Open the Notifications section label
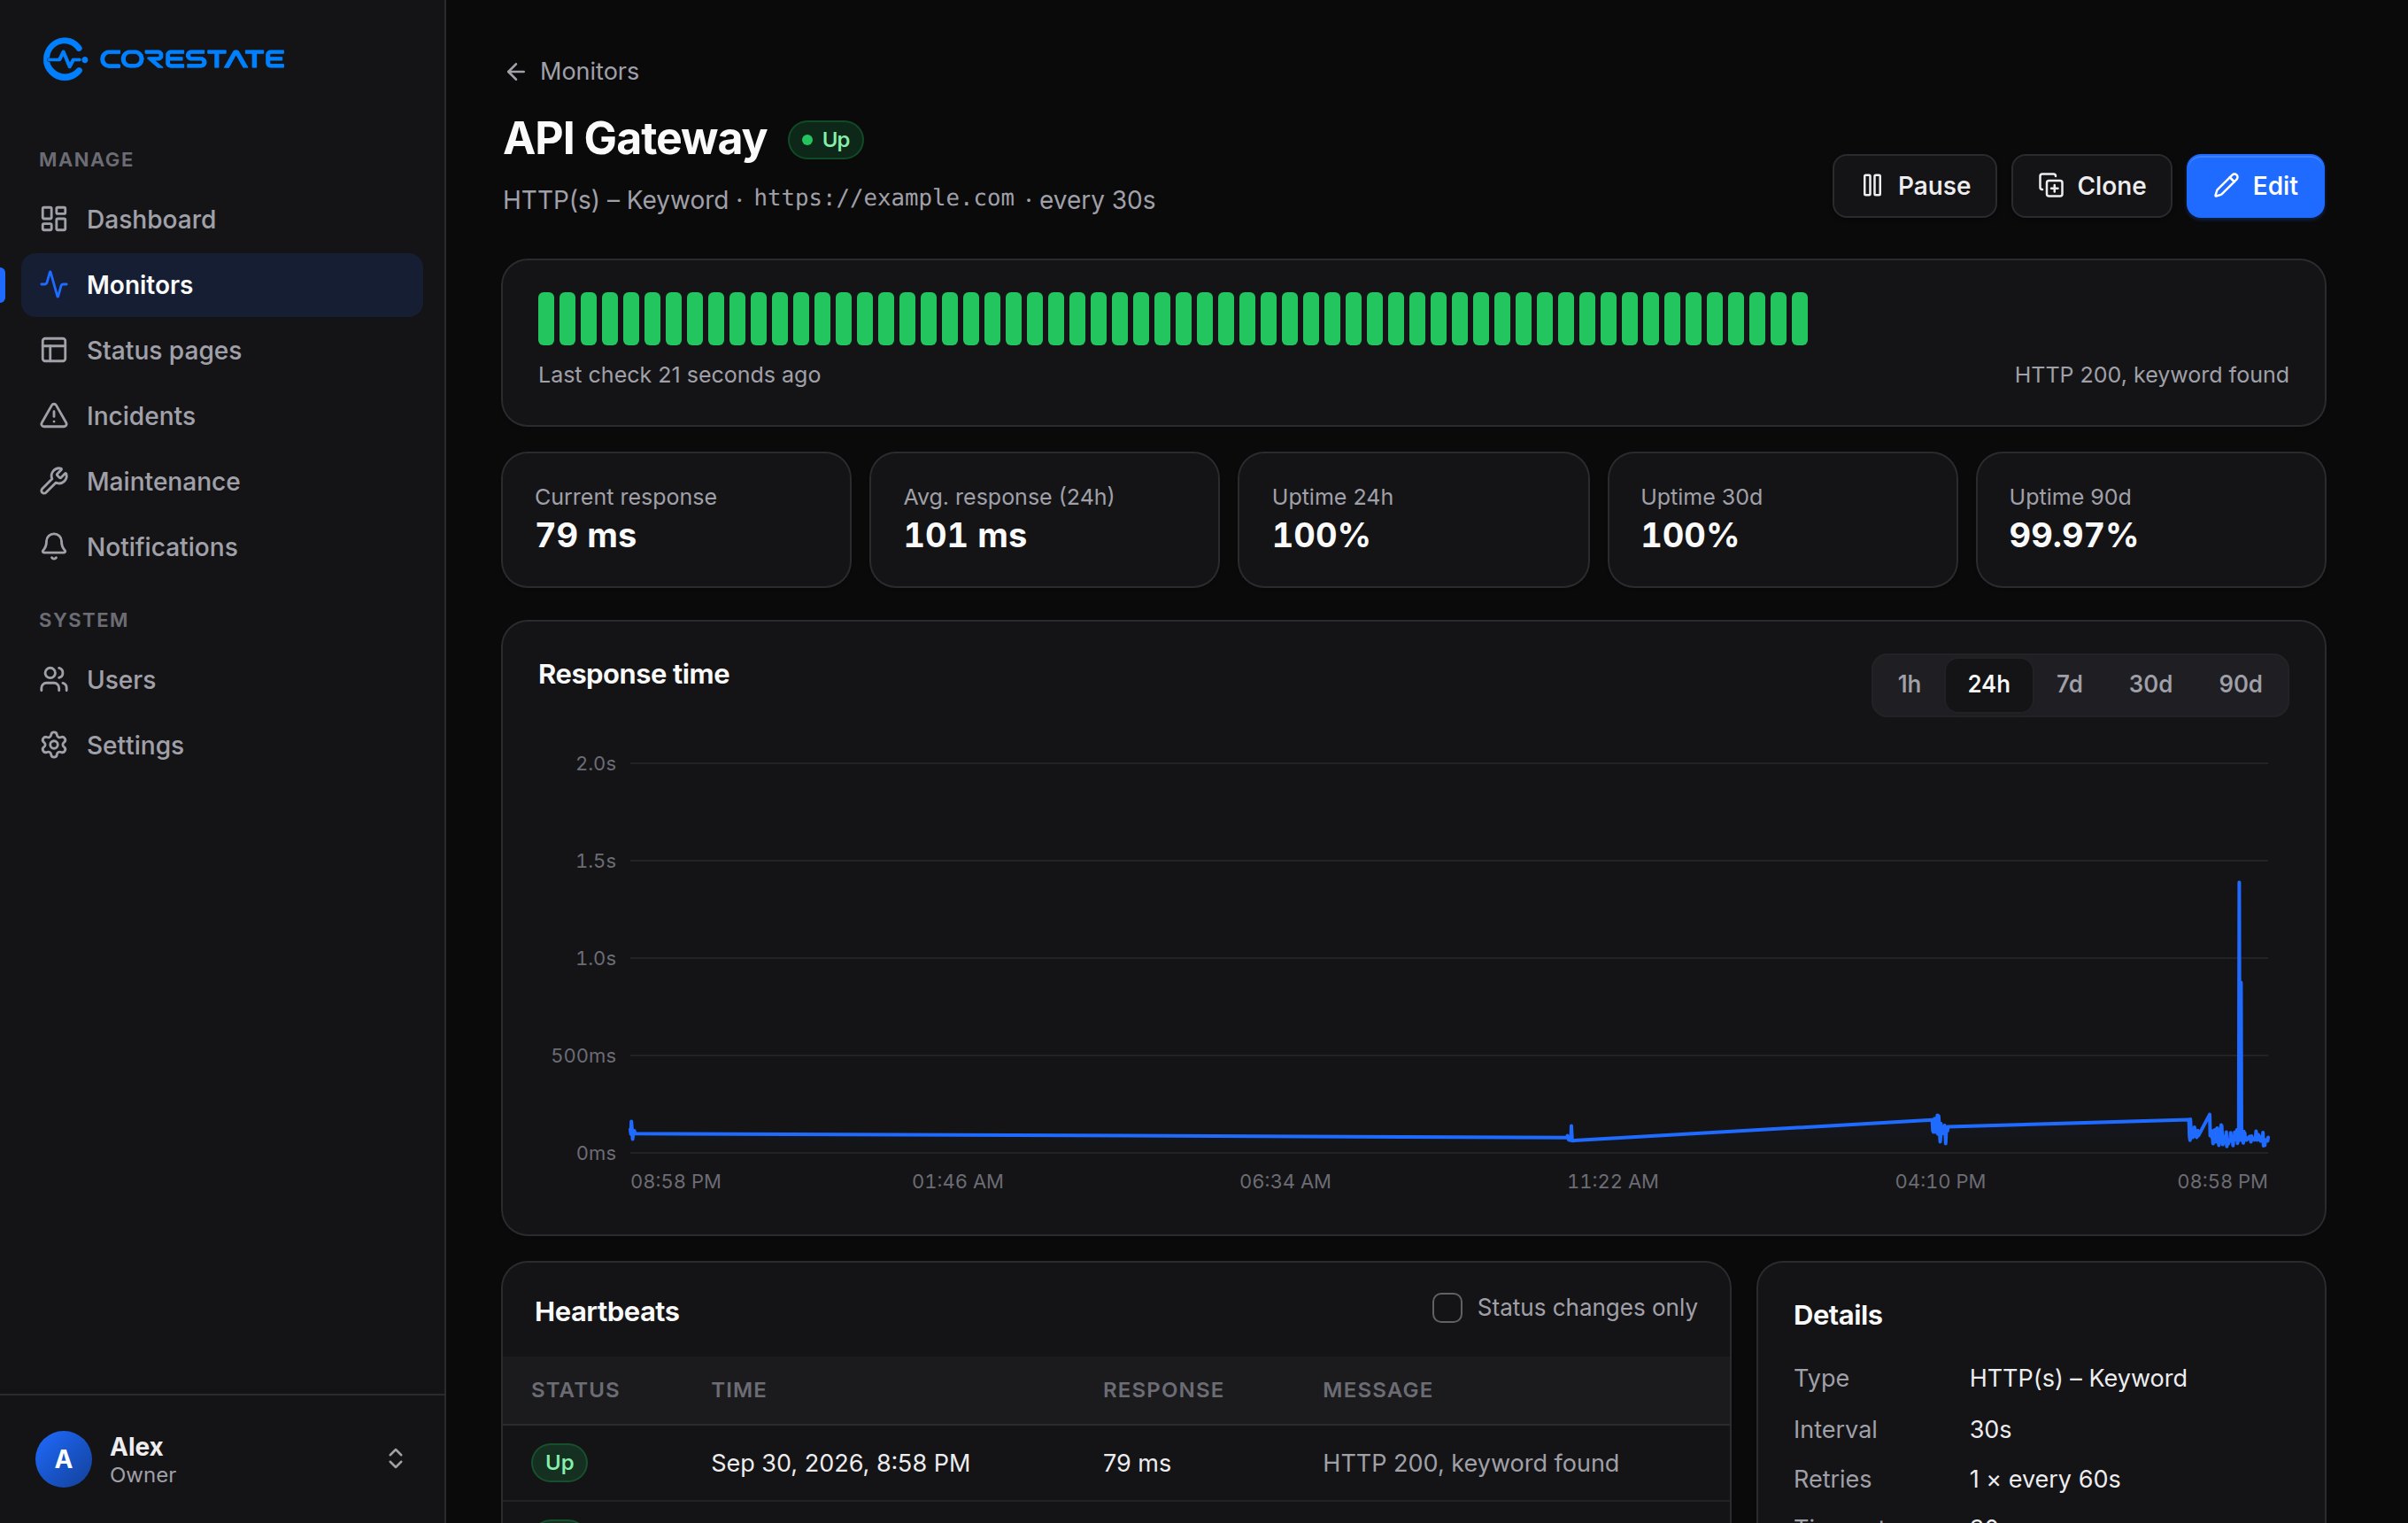The height and width of the screenshot is (1523, 2408). (x=162, y=547)
